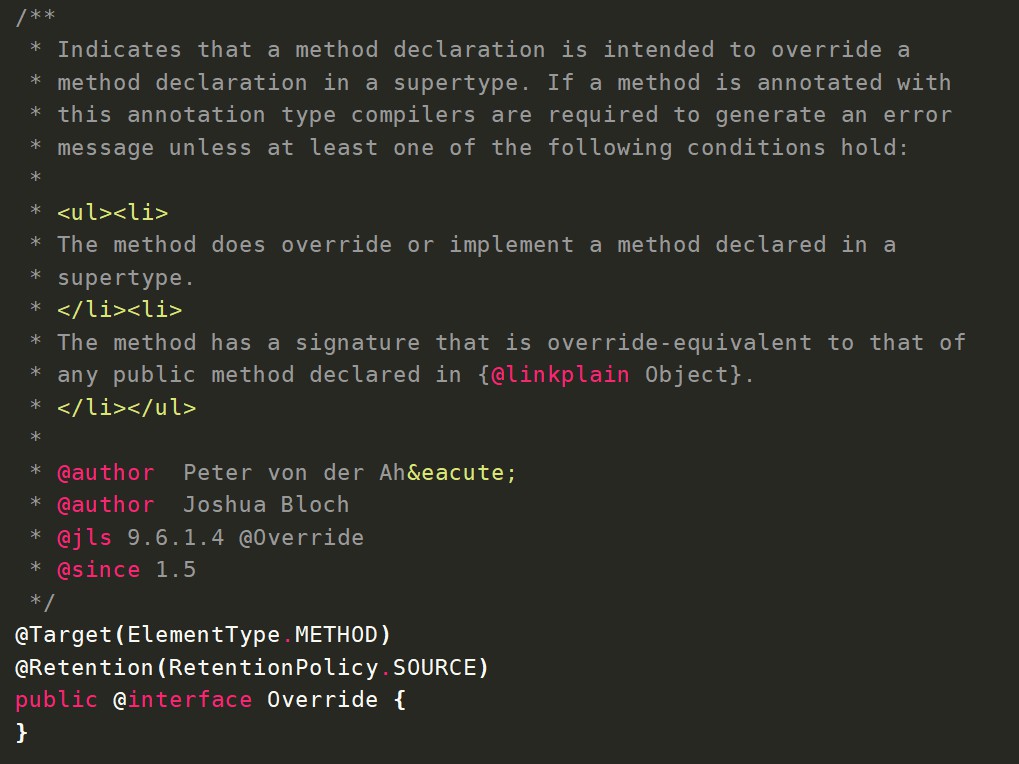Click the @since tag
Viewport: 1019px width, 764px height.
(x=99, y=570)
